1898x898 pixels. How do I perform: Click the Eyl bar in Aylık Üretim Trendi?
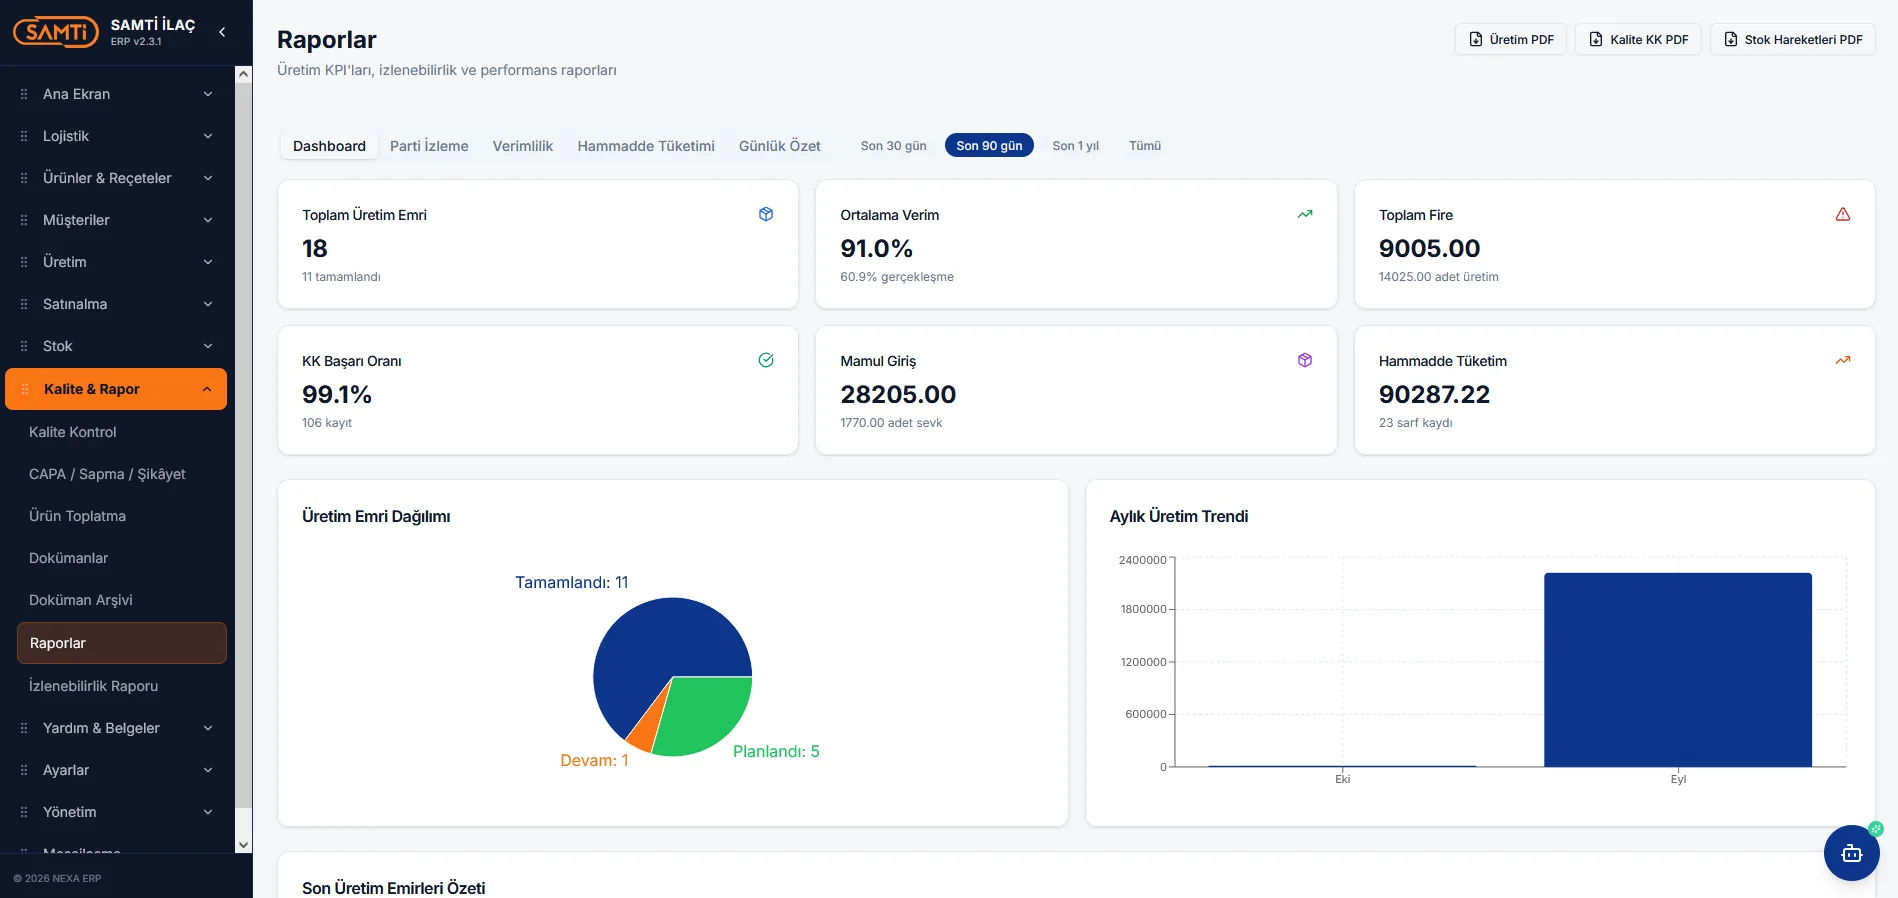point(1678,670)
